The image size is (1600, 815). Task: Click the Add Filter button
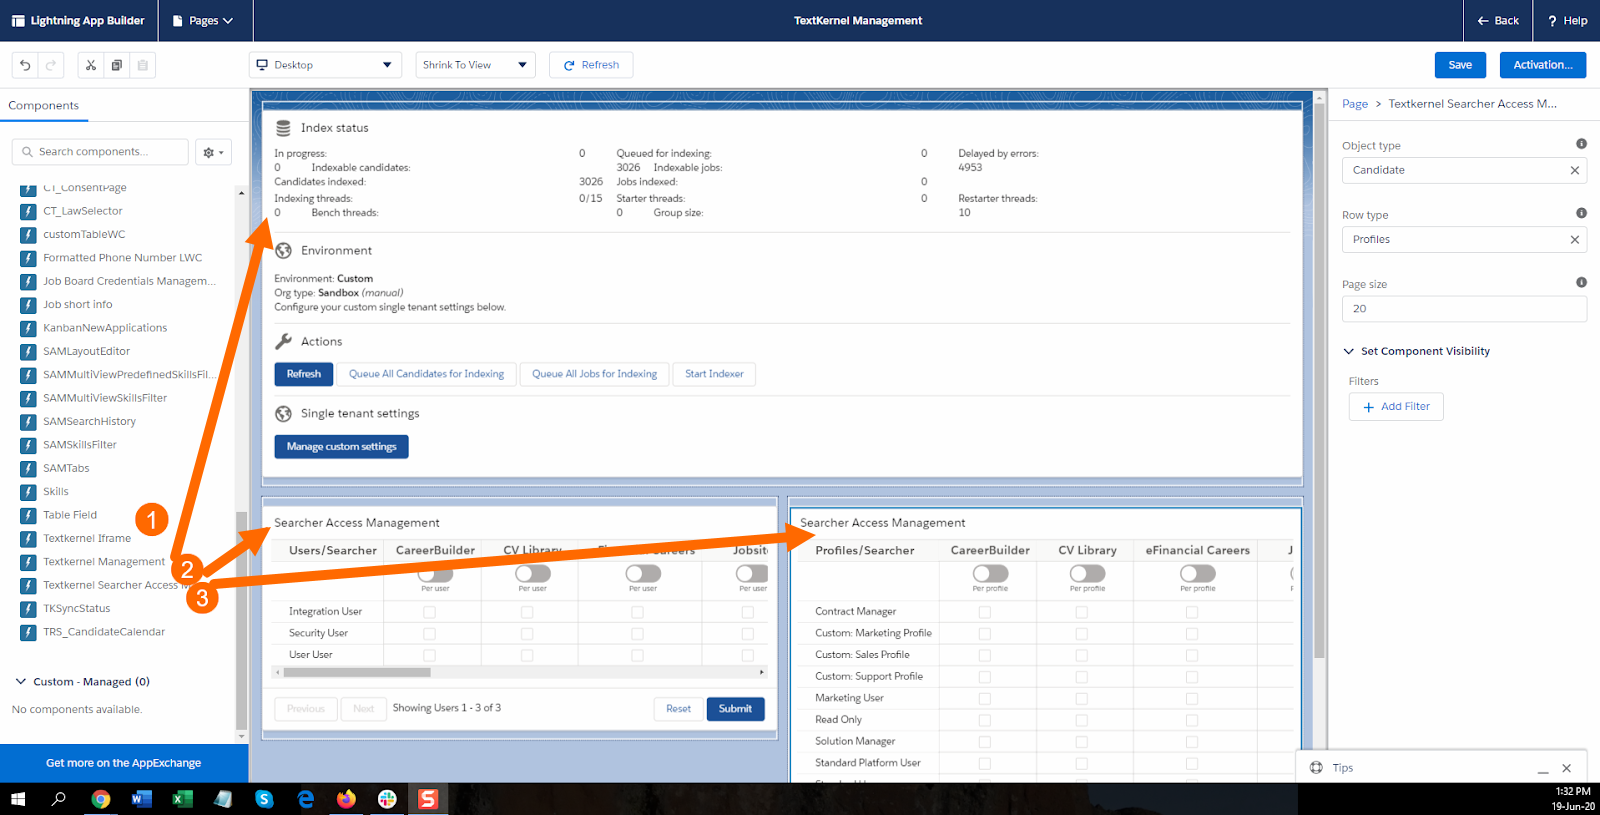tap(1396, 407)
